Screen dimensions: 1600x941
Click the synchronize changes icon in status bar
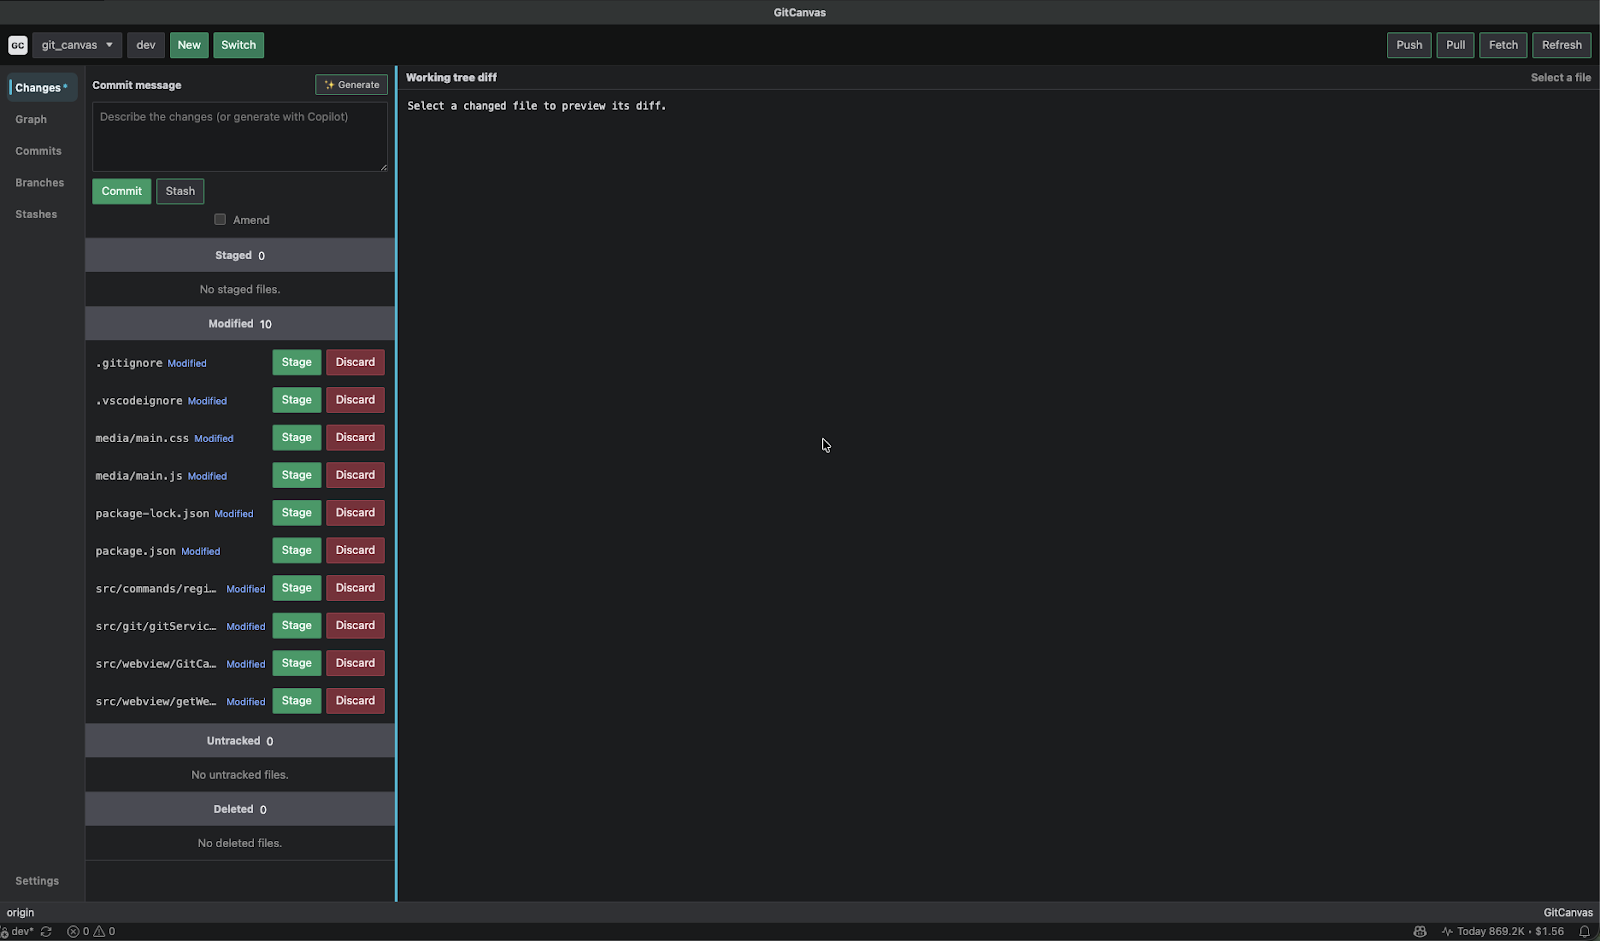pos(46,931)
